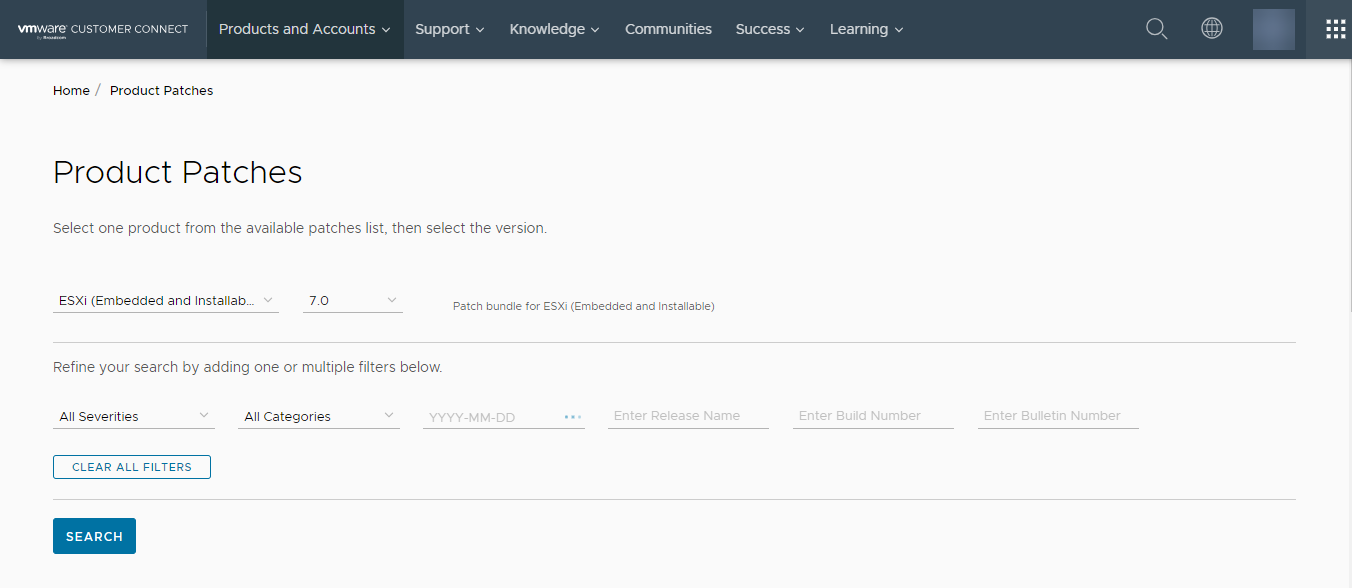The width and height of the screenshot is (1352, 588).
Task: Click CLEAR ALL FILTERS button
Action: pyautogui.click(x=132, y=467)
